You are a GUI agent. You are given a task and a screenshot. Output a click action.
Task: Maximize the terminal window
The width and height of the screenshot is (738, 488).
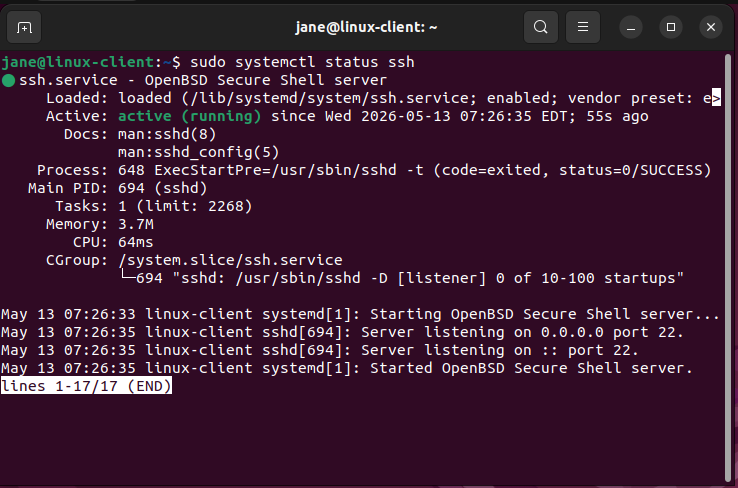671,27
